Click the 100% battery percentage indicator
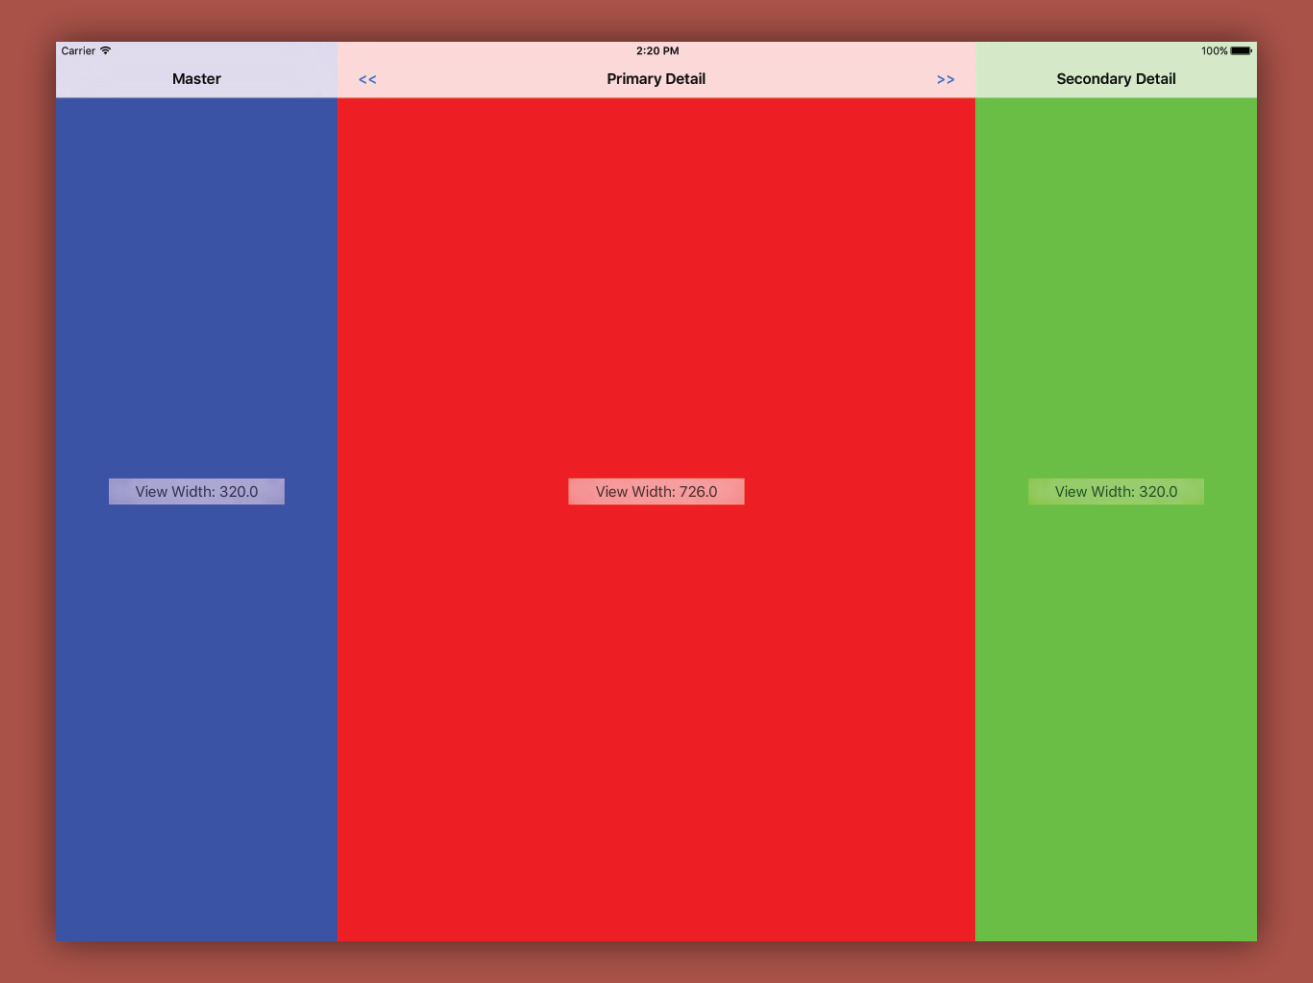Image resolution: width=1313 pixels, height=983 pixels. tap(1214, 50)
